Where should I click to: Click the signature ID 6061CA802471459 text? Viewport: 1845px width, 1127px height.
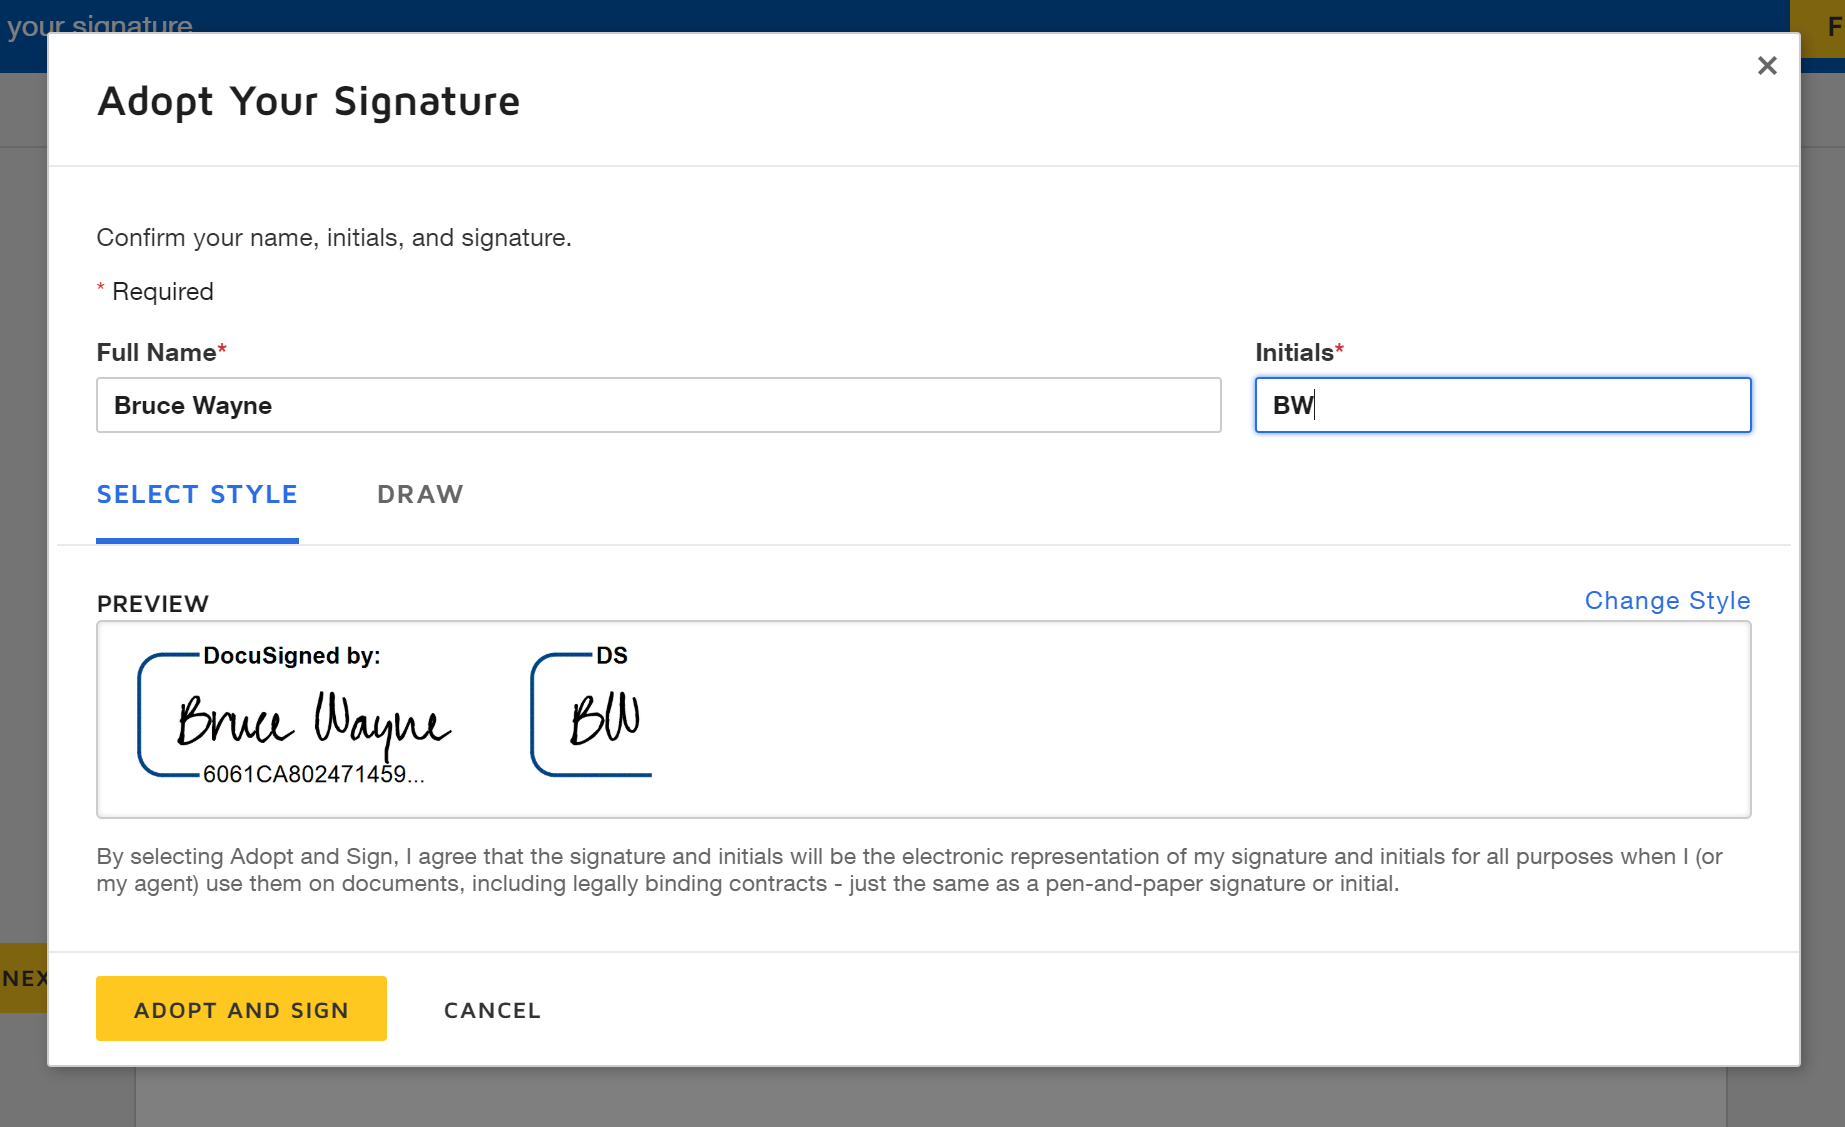314,775
